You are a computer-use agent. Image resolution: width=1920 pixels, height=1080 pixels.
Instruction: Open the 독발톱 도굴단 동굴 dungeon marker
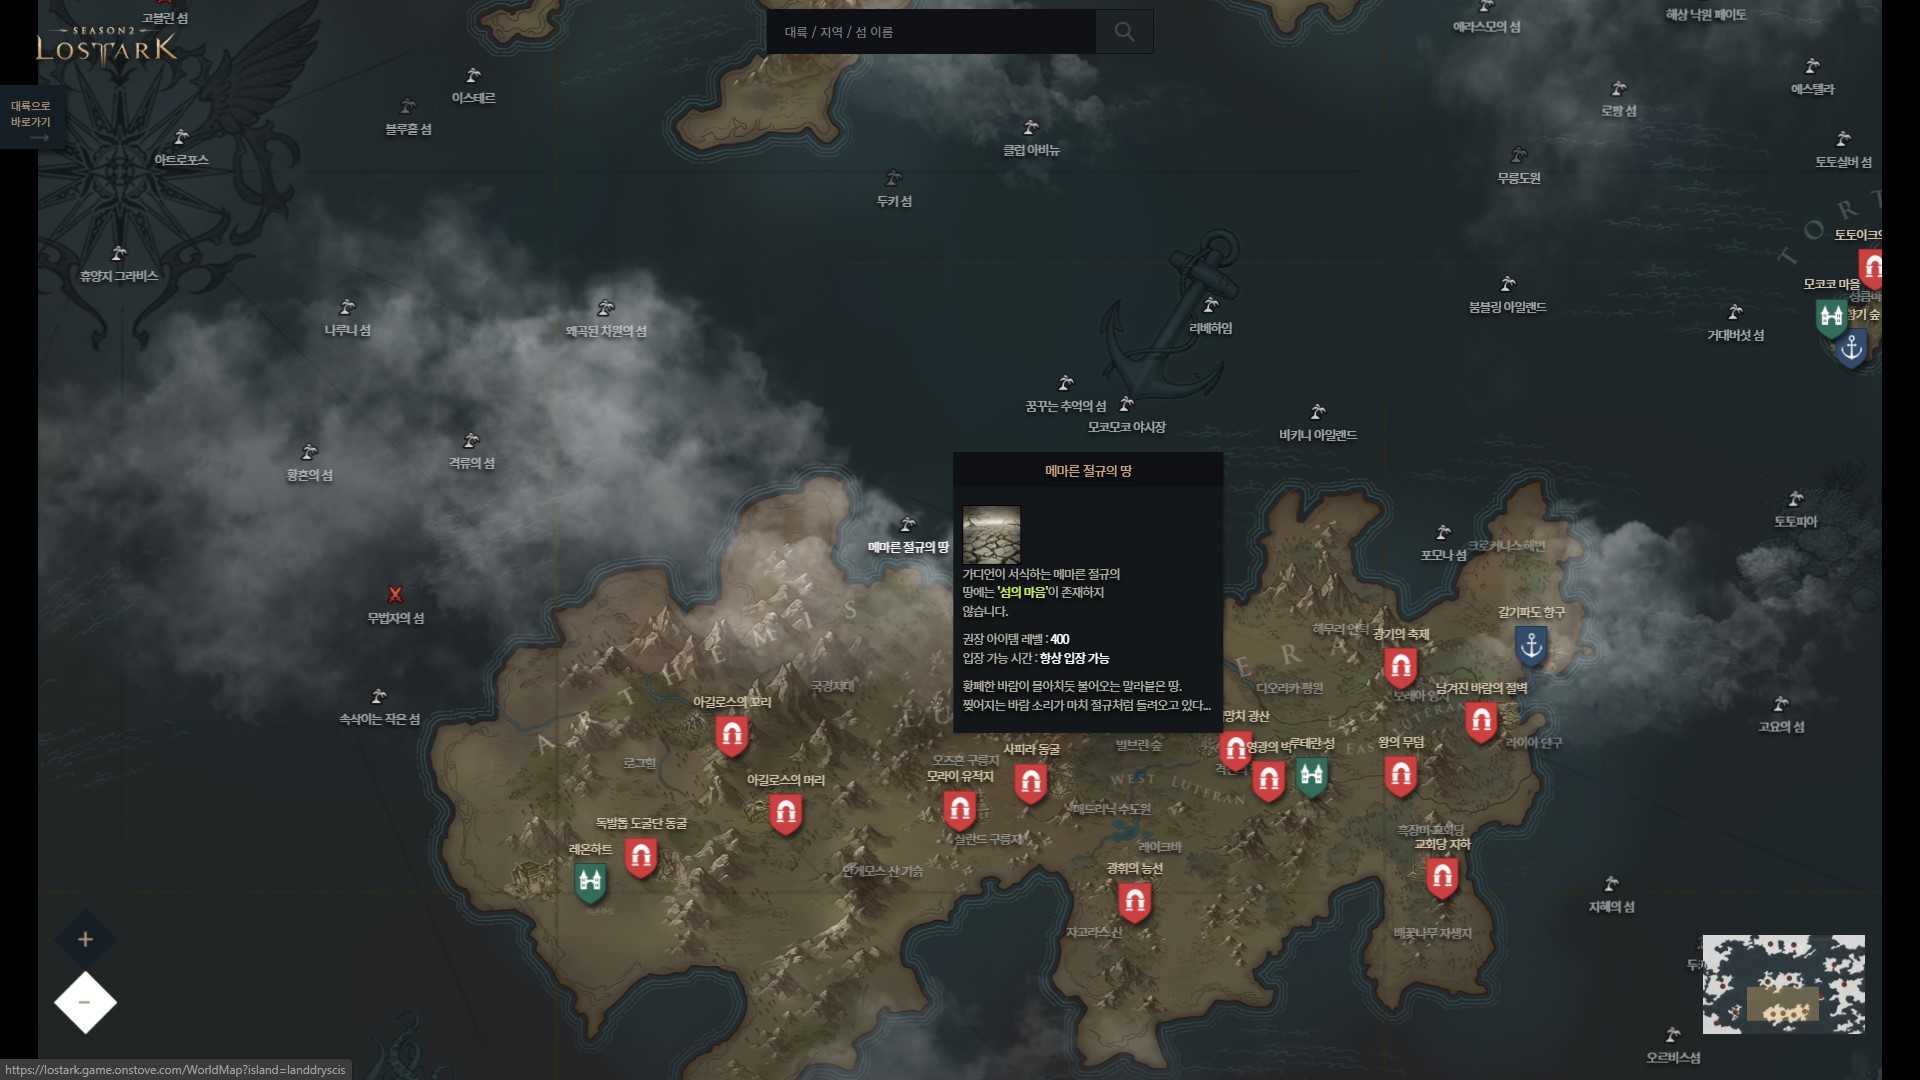click(x=641, y=858)
